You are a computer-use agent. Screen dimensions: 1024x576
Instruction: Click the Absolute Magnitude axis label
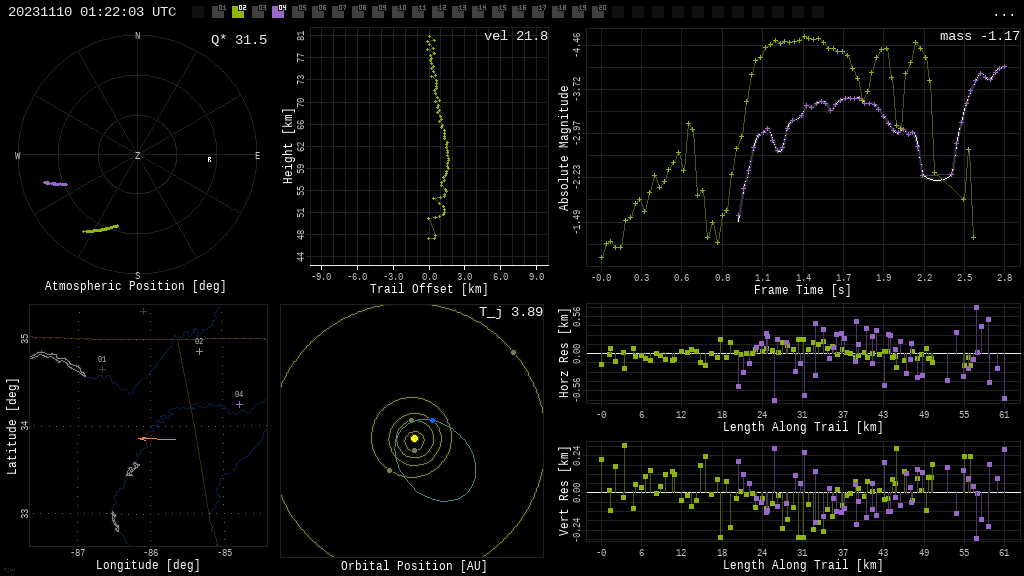point(564,148)
